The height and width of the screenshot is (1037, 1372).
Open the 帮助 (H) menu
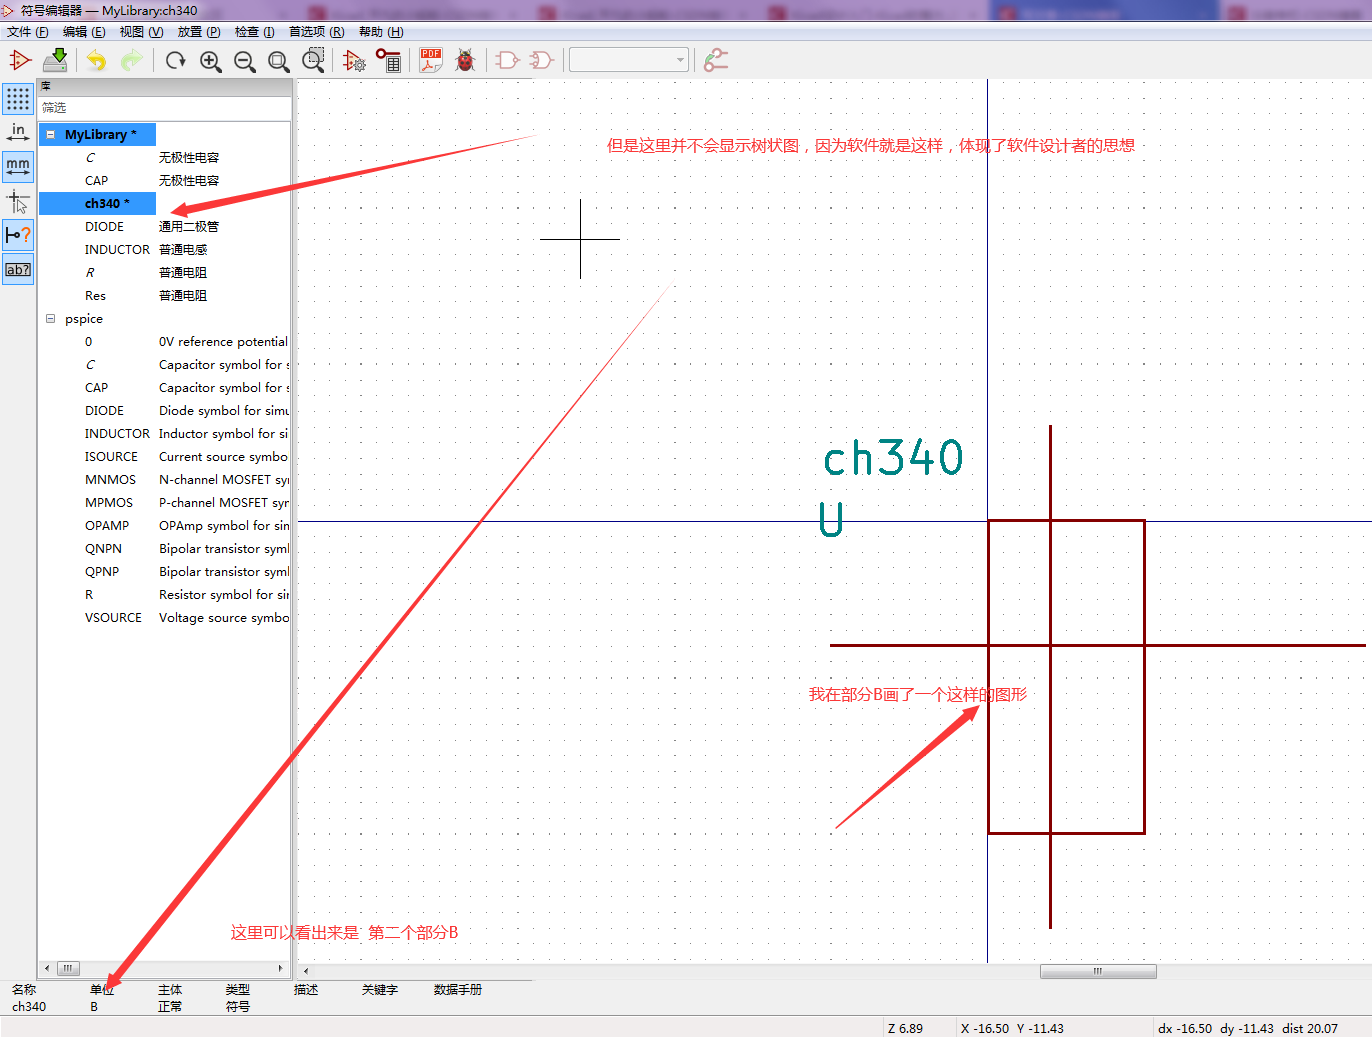[381, 32]
